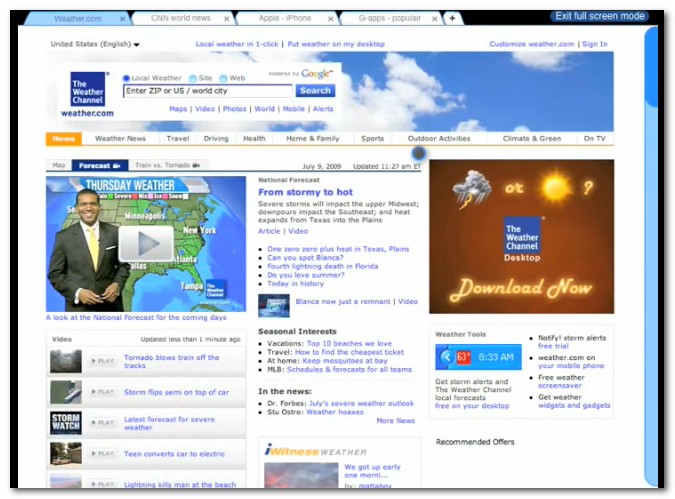Open 'Can you spot Blanca?' link
The image size is (675, 499).
305,258
